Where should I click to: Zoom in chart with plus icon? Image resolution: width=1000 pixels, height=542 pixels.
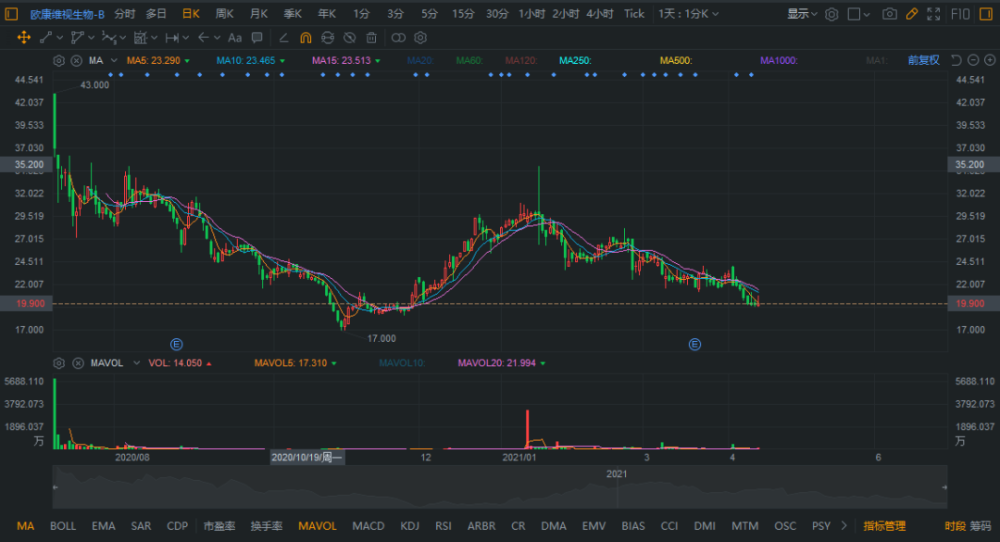990,60
